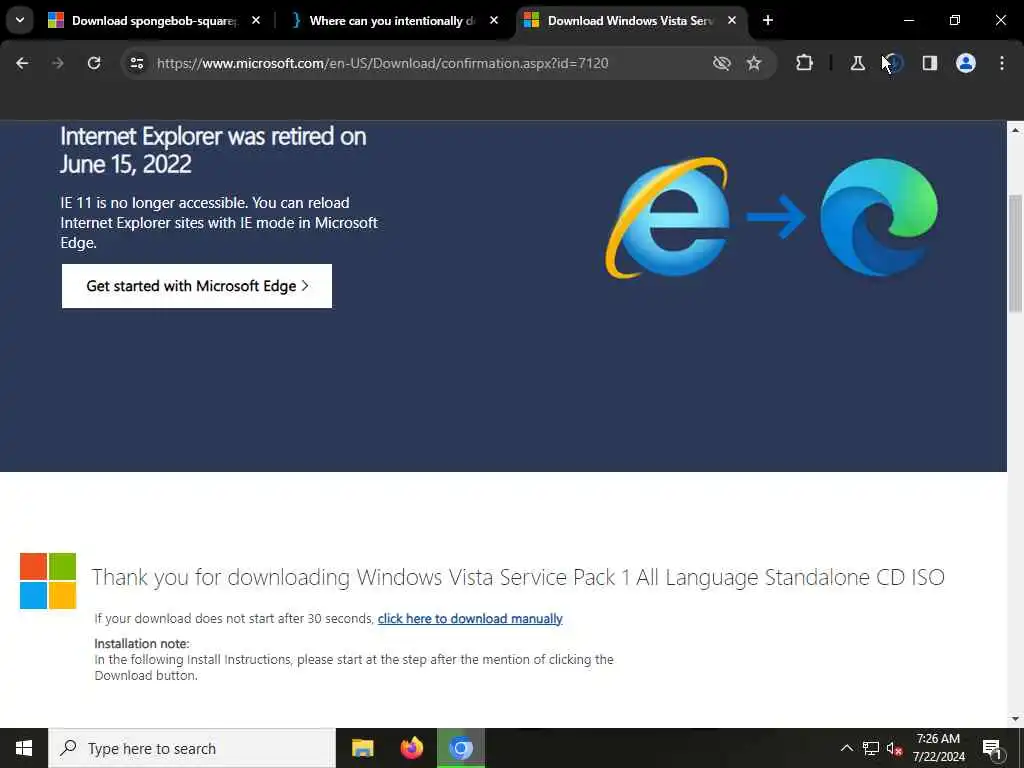Open network status tray icon

pos(871,748)
